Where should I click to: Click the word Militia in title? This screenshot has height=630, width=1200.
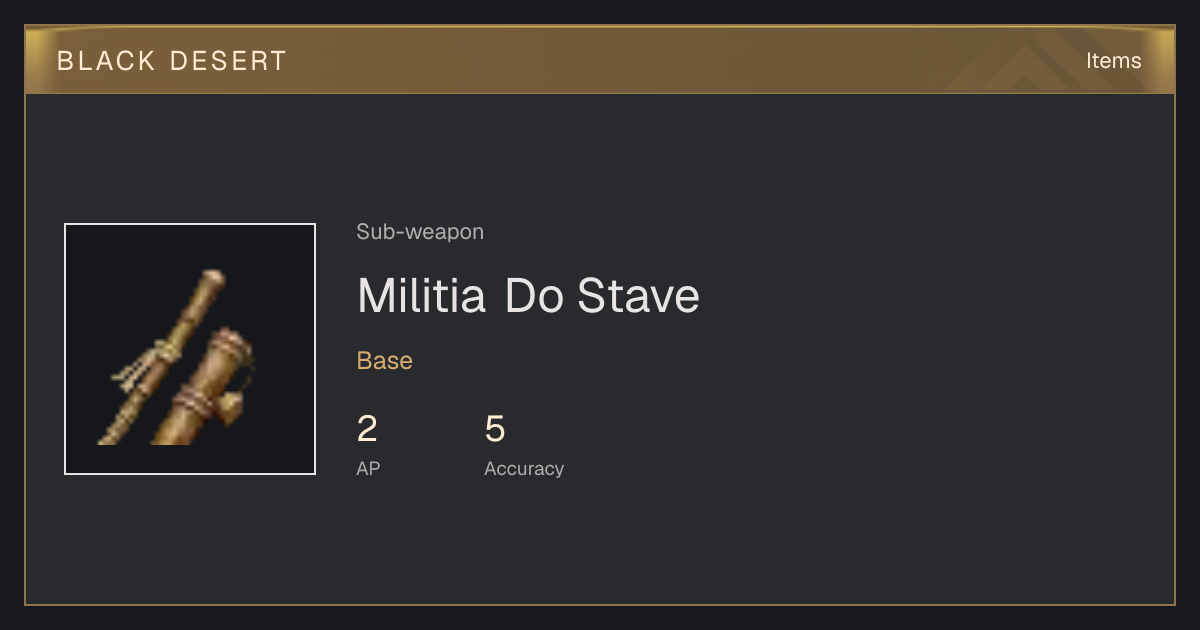coord(421,296)
